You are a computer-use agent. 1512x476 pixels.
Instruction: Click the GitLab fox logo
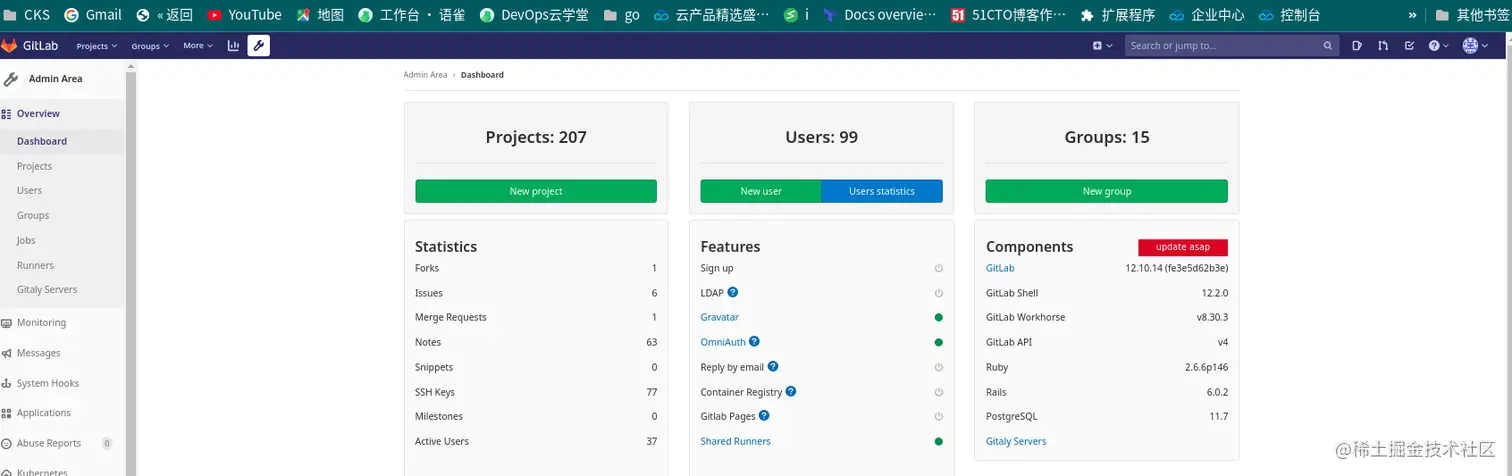[9, 45]
